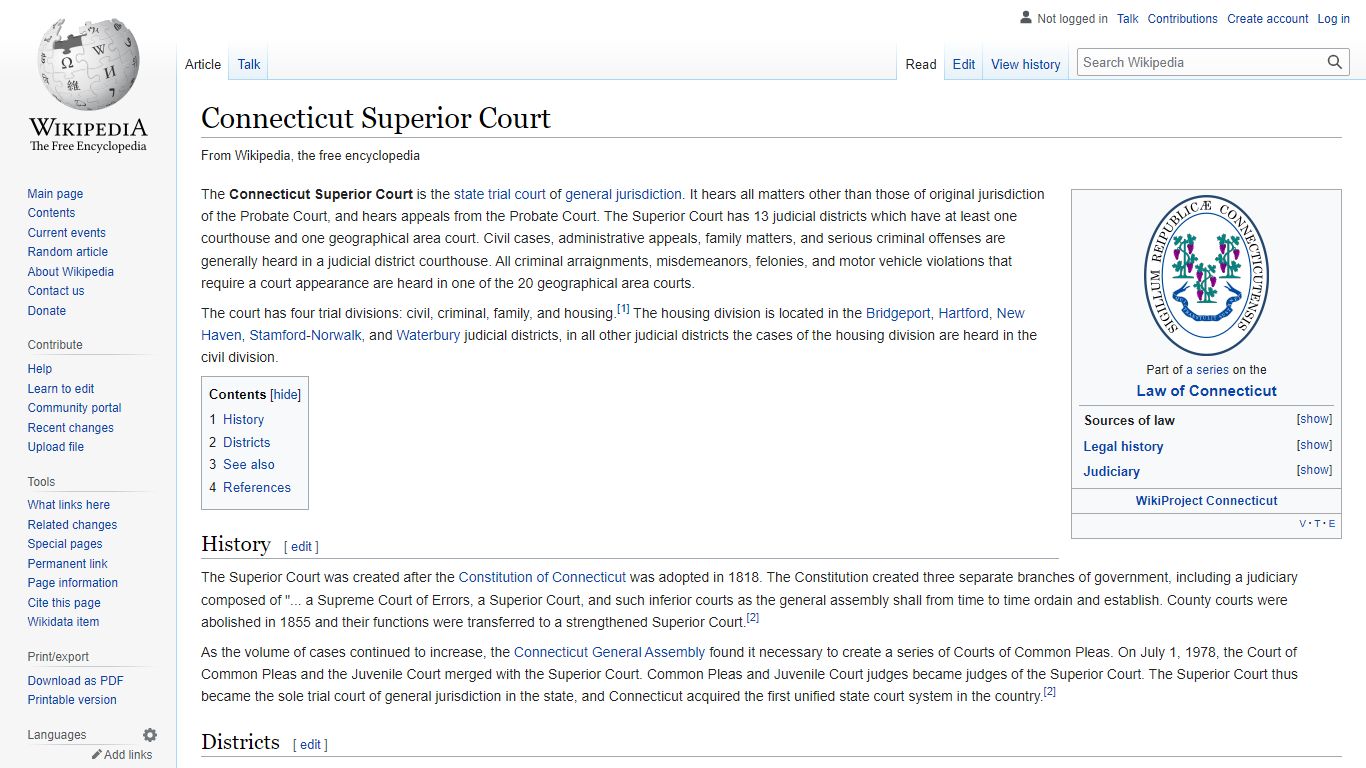Open the Hartford link
This screenshot has height=768, width=1366.
coord(963,313)
